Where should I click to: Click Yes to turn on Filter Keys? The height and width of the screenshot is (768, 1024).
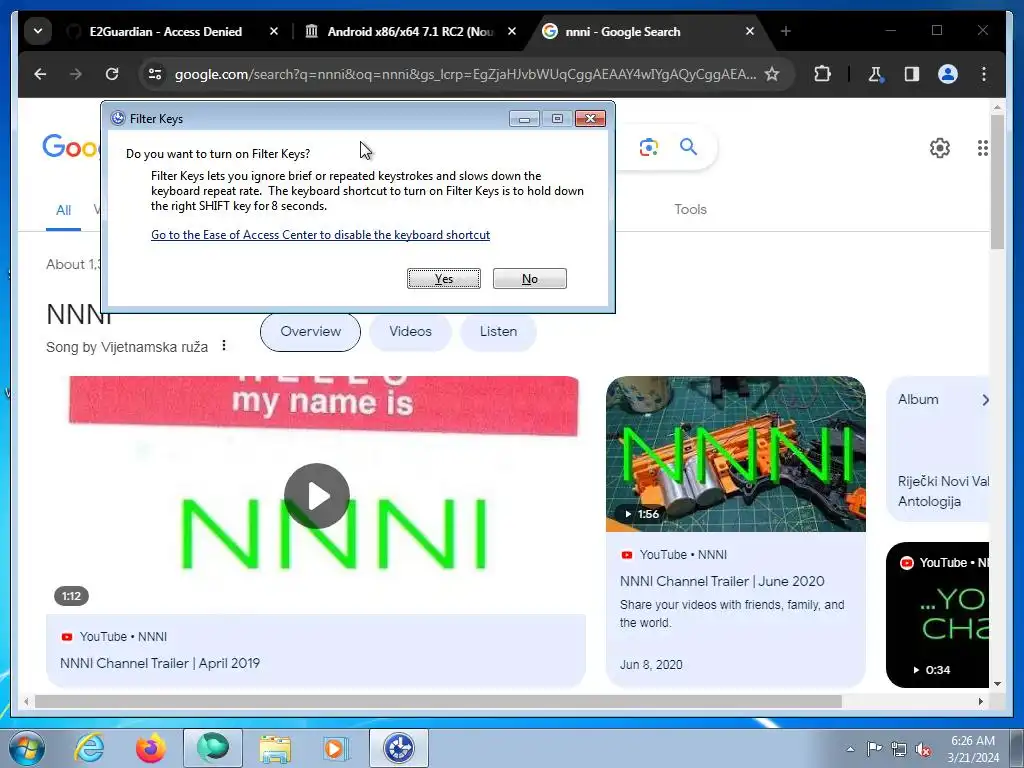click(x=443, y=278)
